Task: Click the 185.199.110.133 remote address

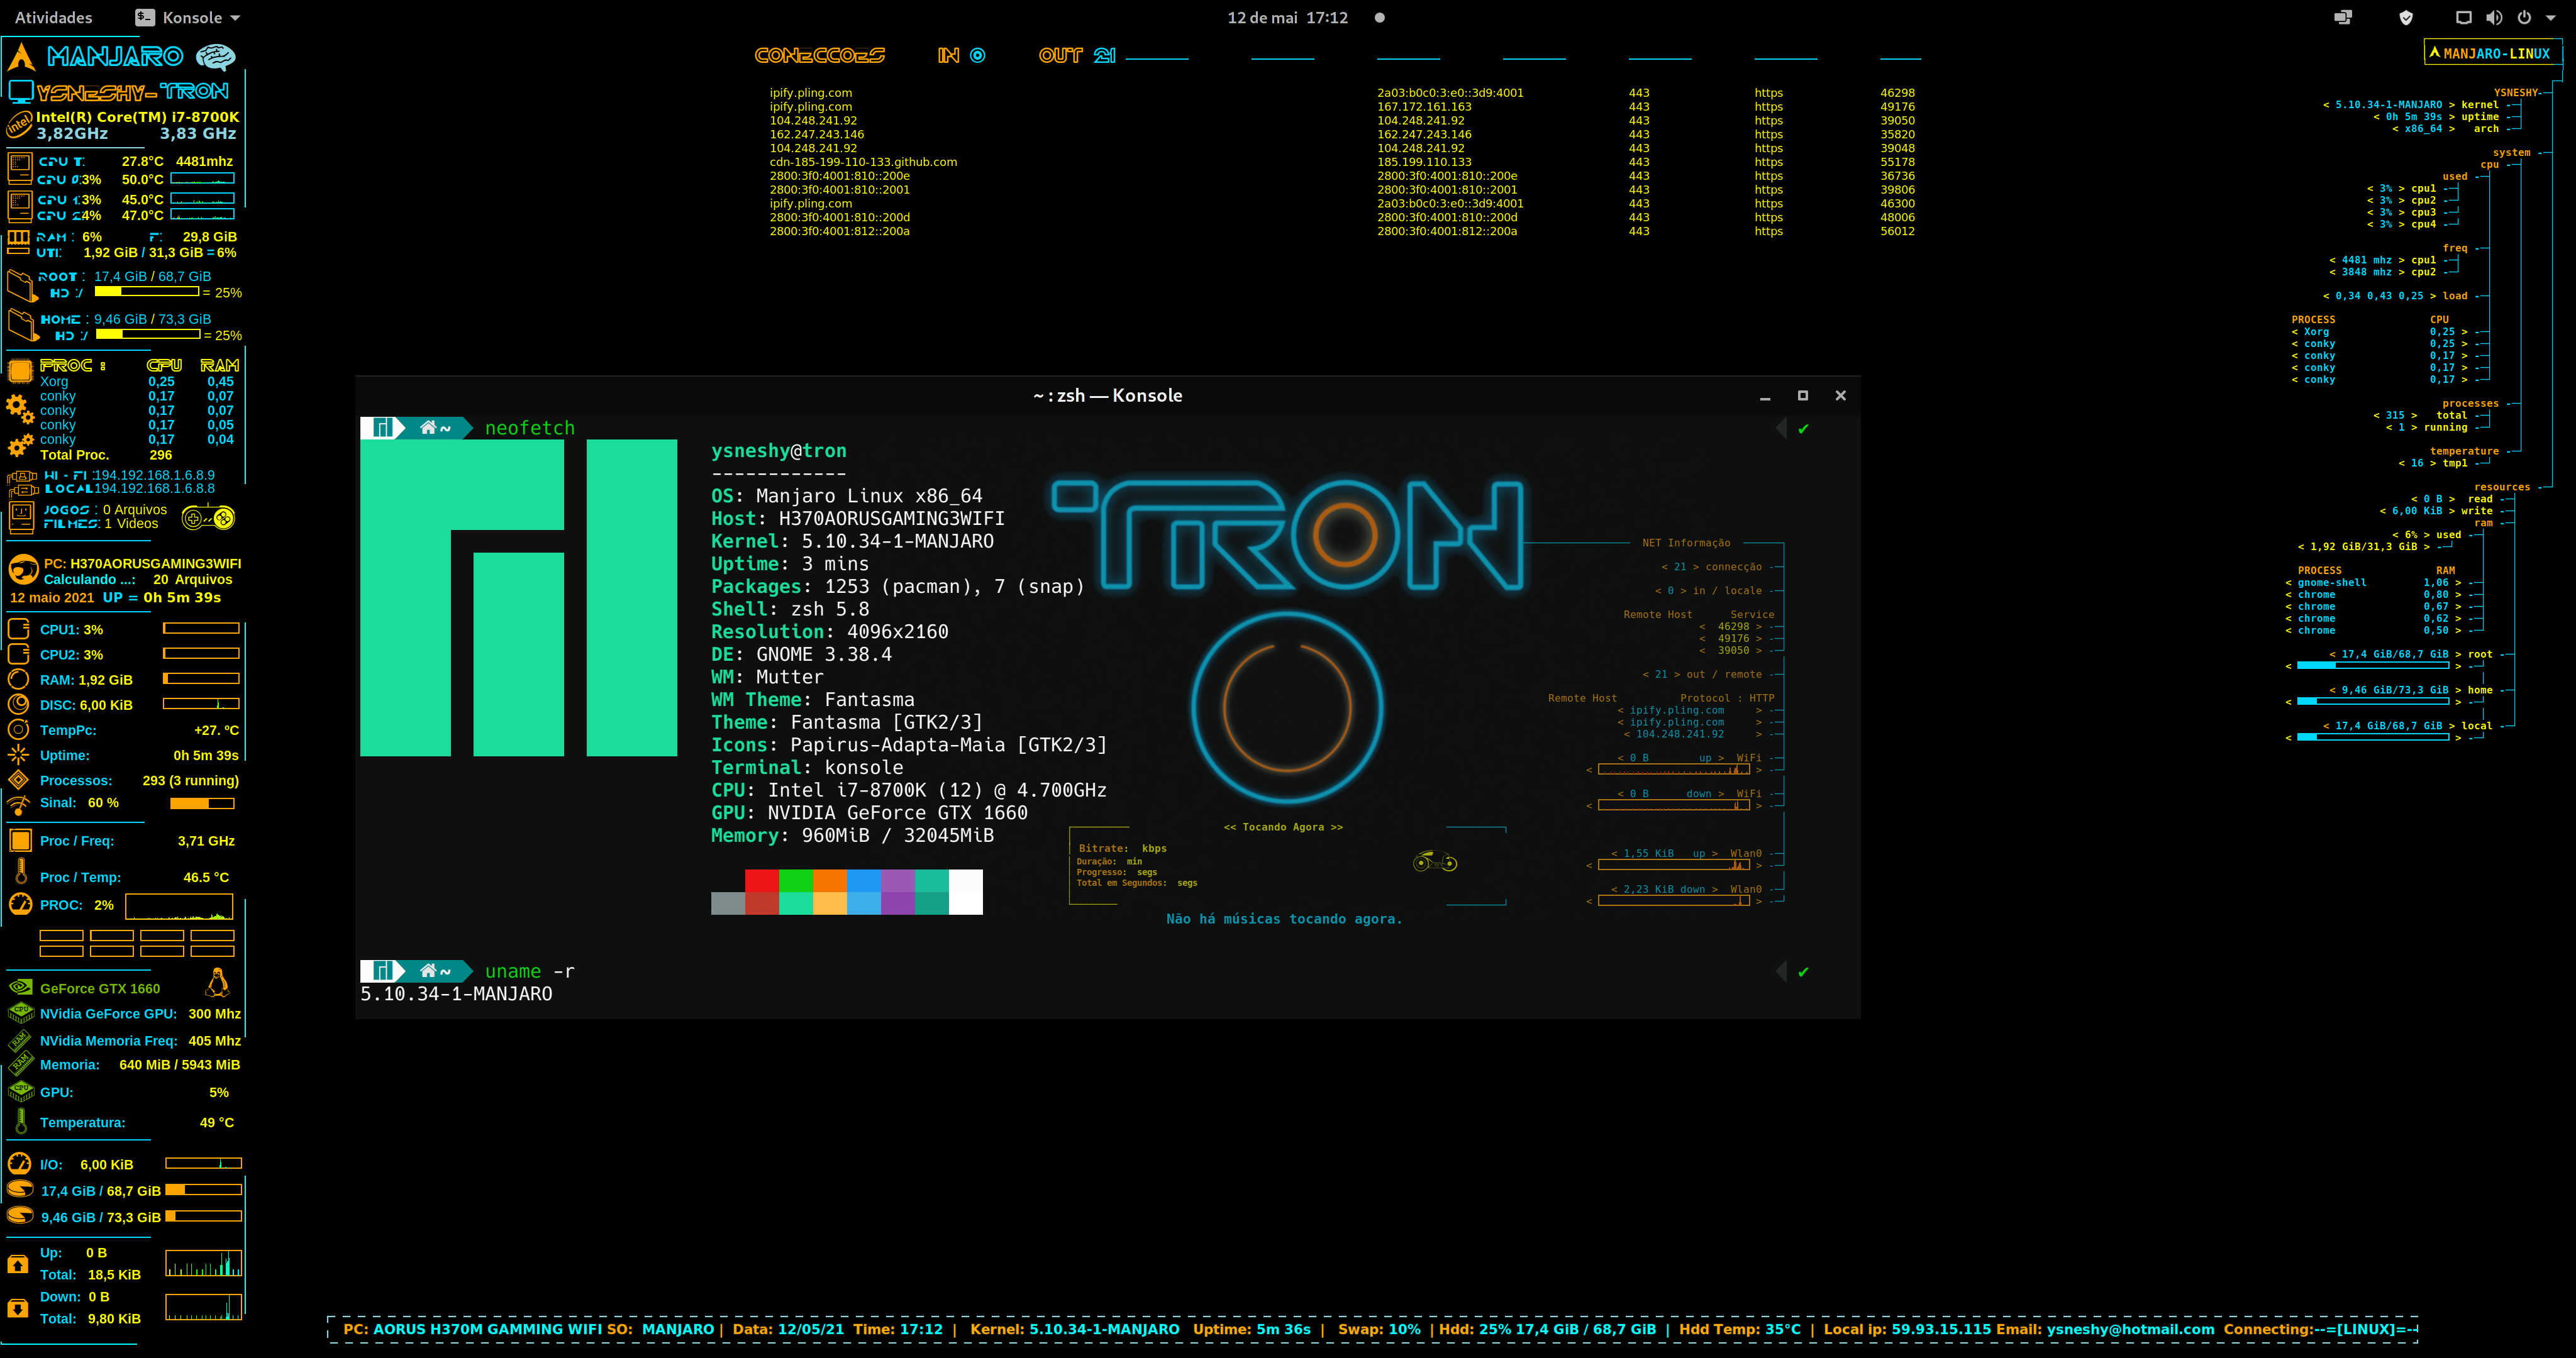Action: pos(1424,162)
